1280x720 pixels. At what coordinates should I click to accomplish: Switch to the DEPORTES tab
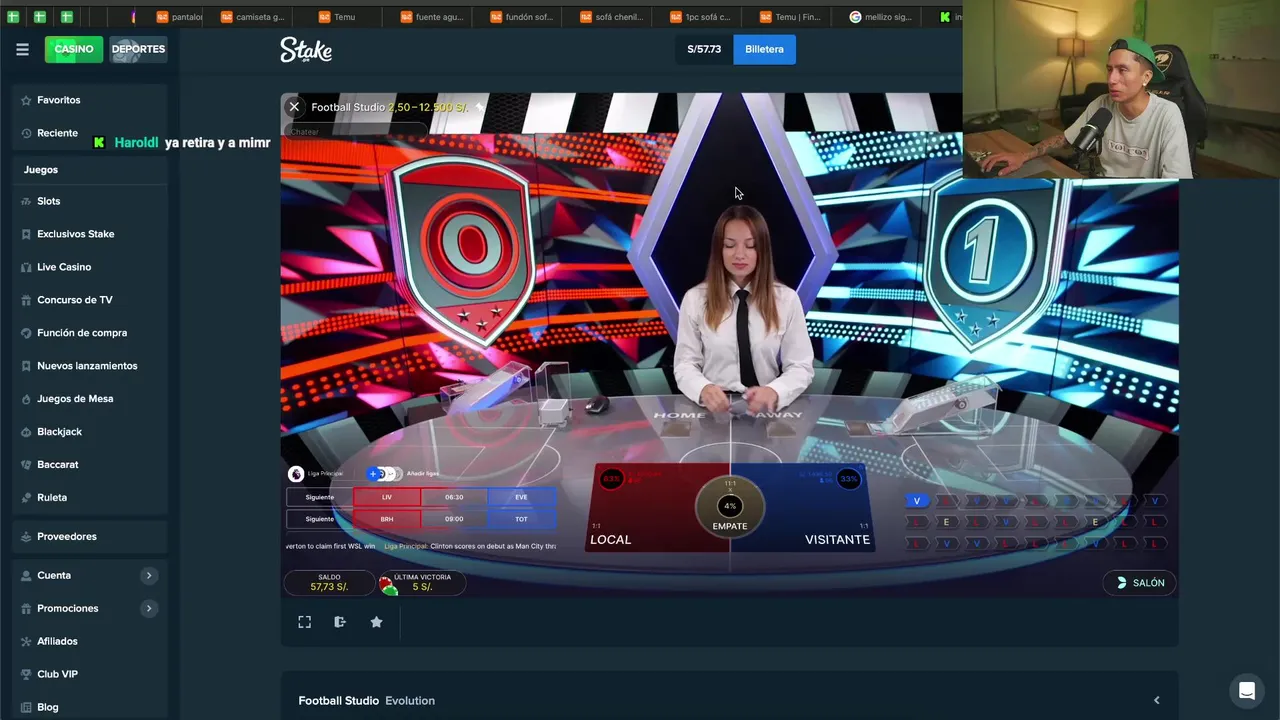coord(138,49)
